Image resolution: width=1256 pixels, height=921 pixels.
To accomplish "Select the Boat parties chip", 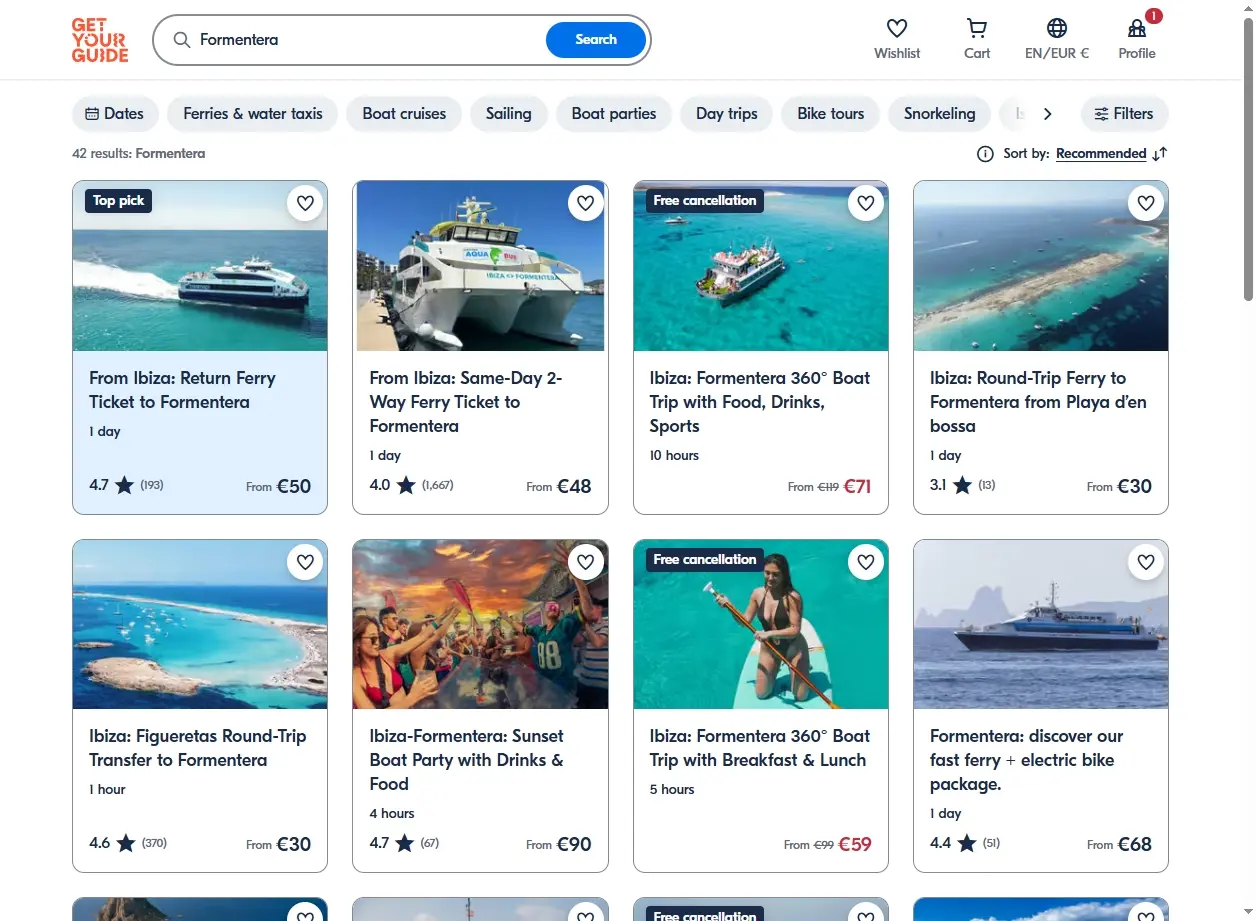I will pyautogui.click(x=614, y=114).
